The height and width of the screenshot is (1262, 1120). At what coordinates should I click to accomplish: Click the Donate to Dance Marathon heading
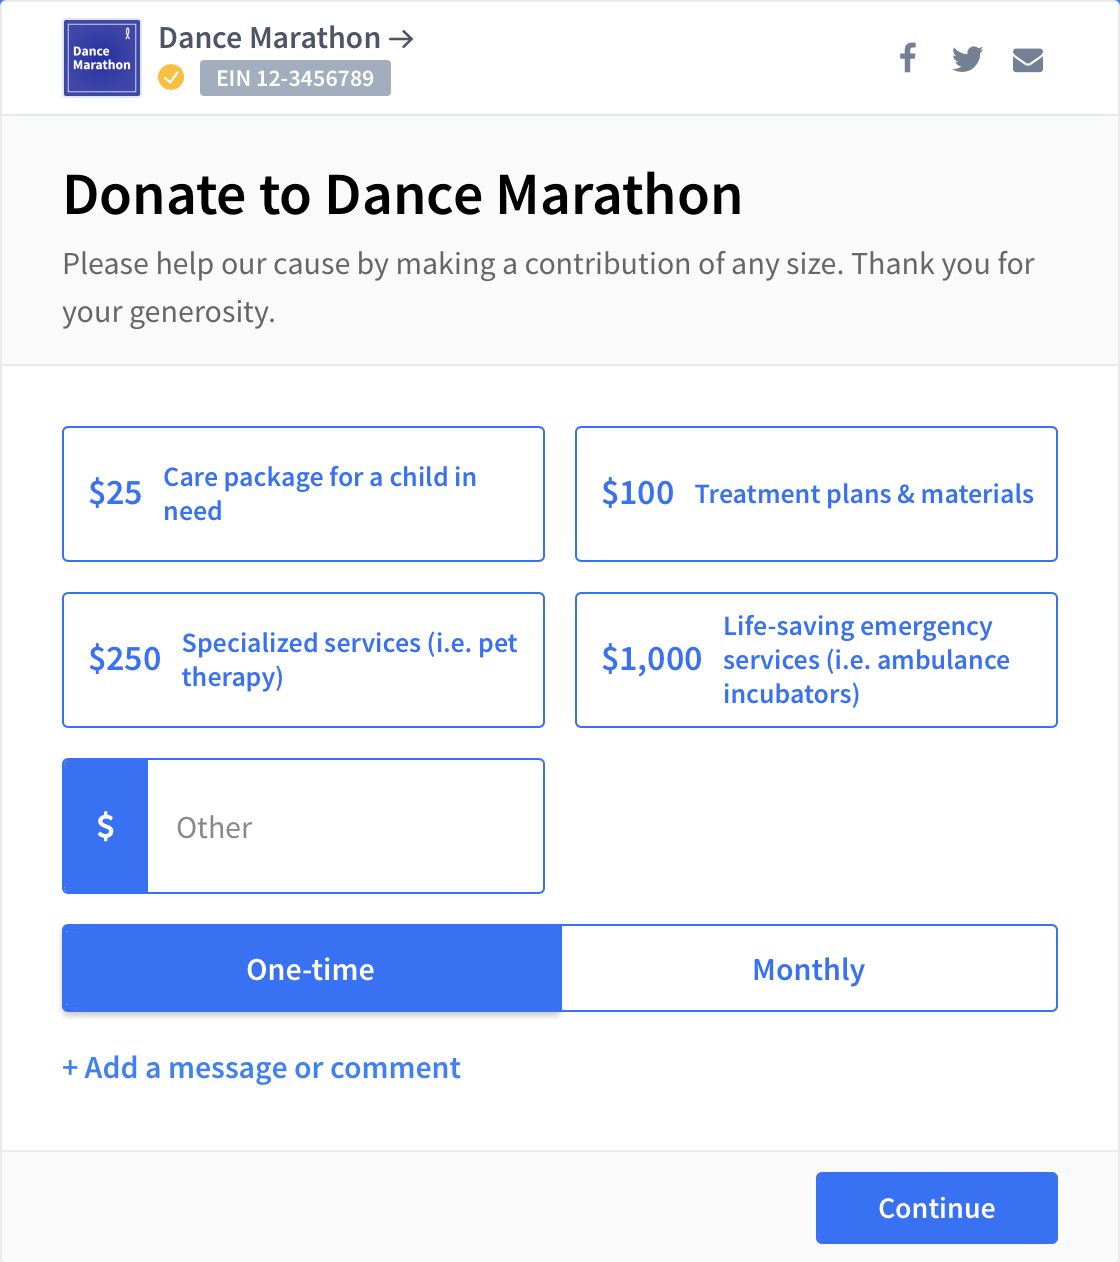coord(402,194)
